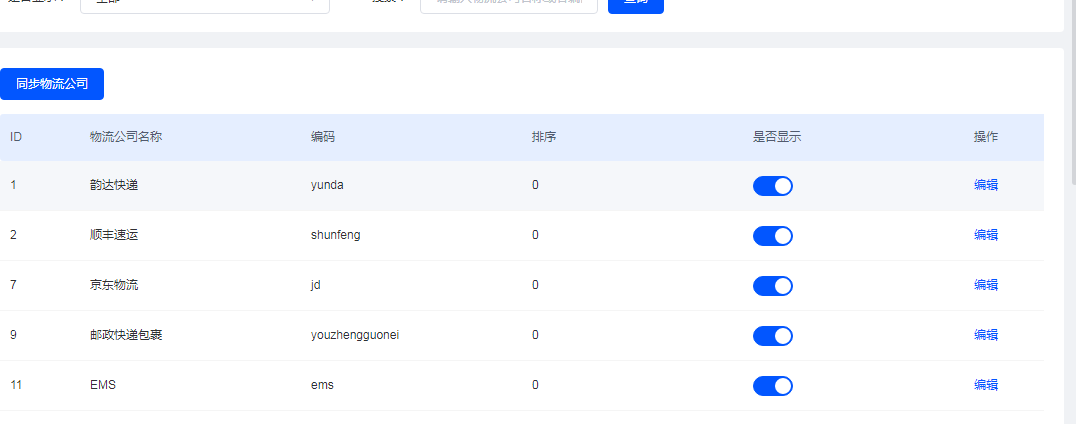The width and height of the screenshot is (1076, 424).
Task: Click the youzhengguonei code cell
Action: click(x=355, y=335)
